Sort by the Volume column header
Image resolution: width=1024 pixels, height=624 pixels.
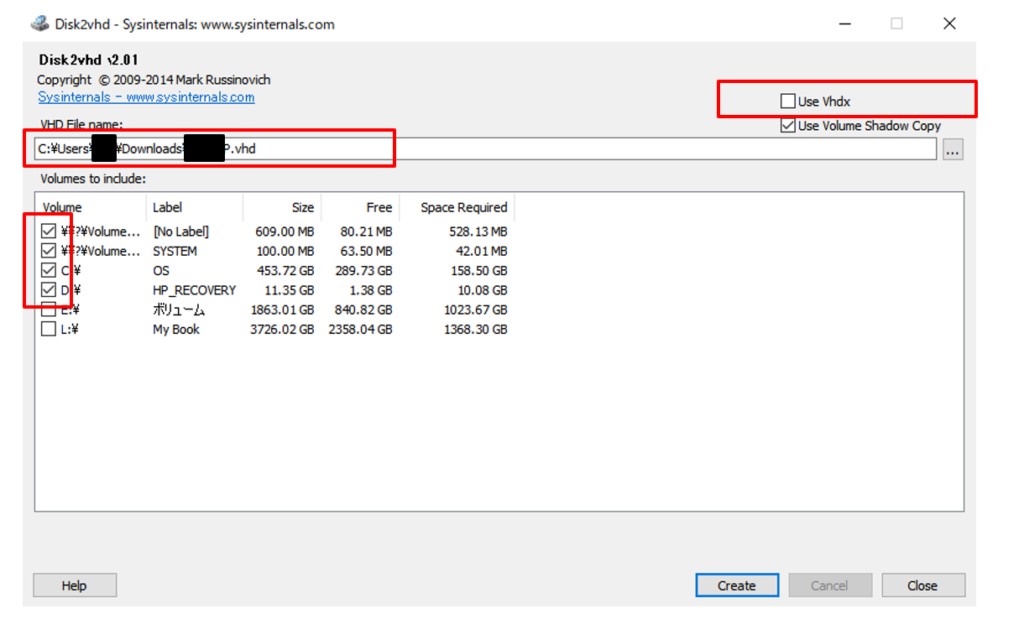pyautogui.click(x=91, y=208)
